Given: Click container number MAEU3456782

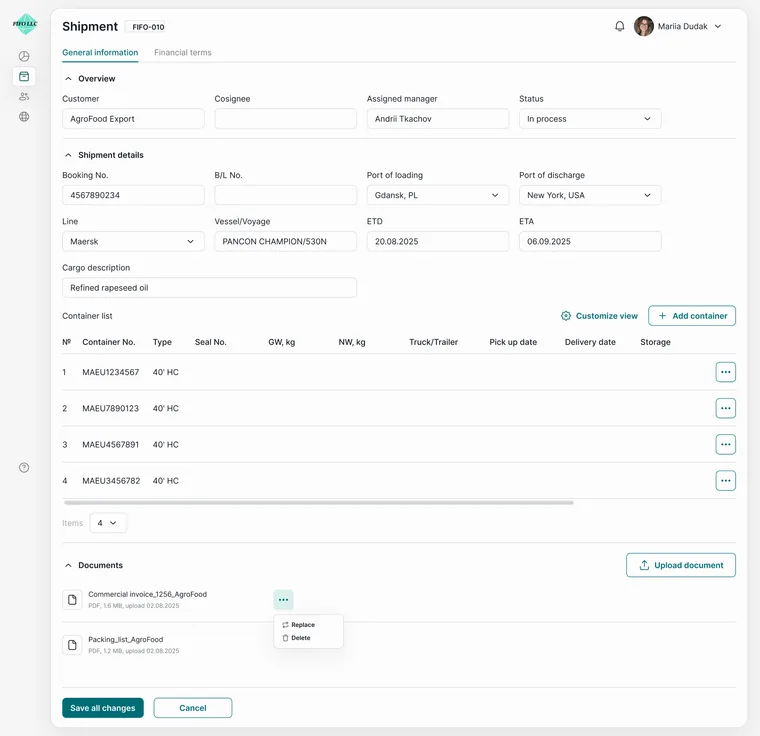Looking at the screenshot, I should [x=111, y=480].
